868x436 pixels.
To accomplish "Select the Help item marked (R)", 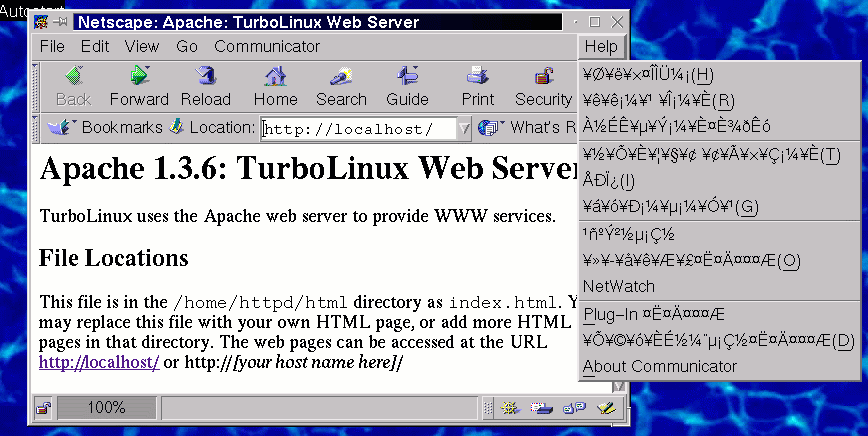I will (x=719, y=101).
